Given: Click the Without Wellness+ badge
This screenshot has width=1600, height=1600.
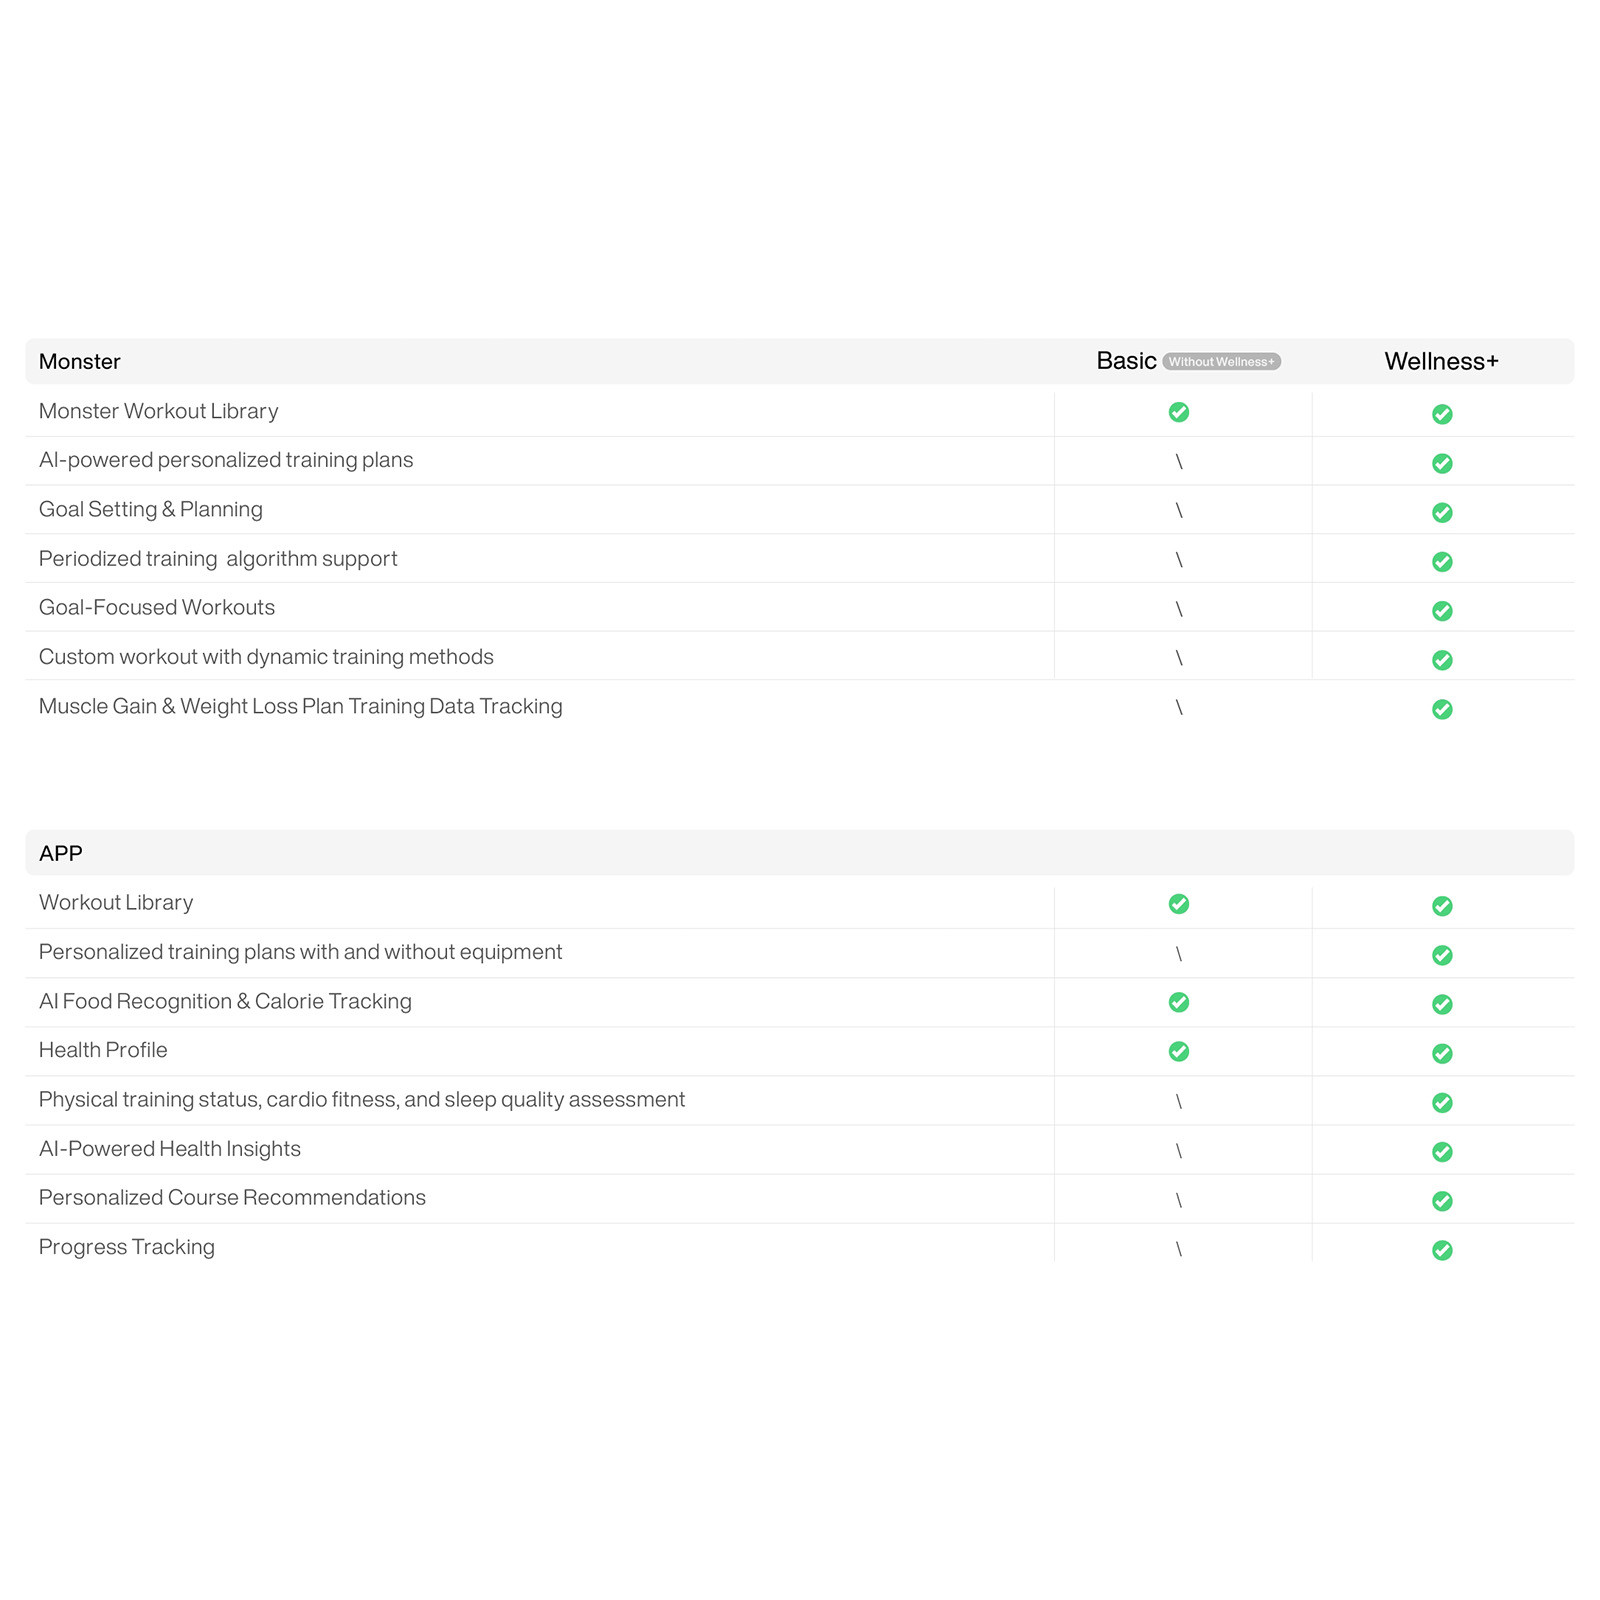Looking at the screenshot, I should click(x=1221, y=362).
